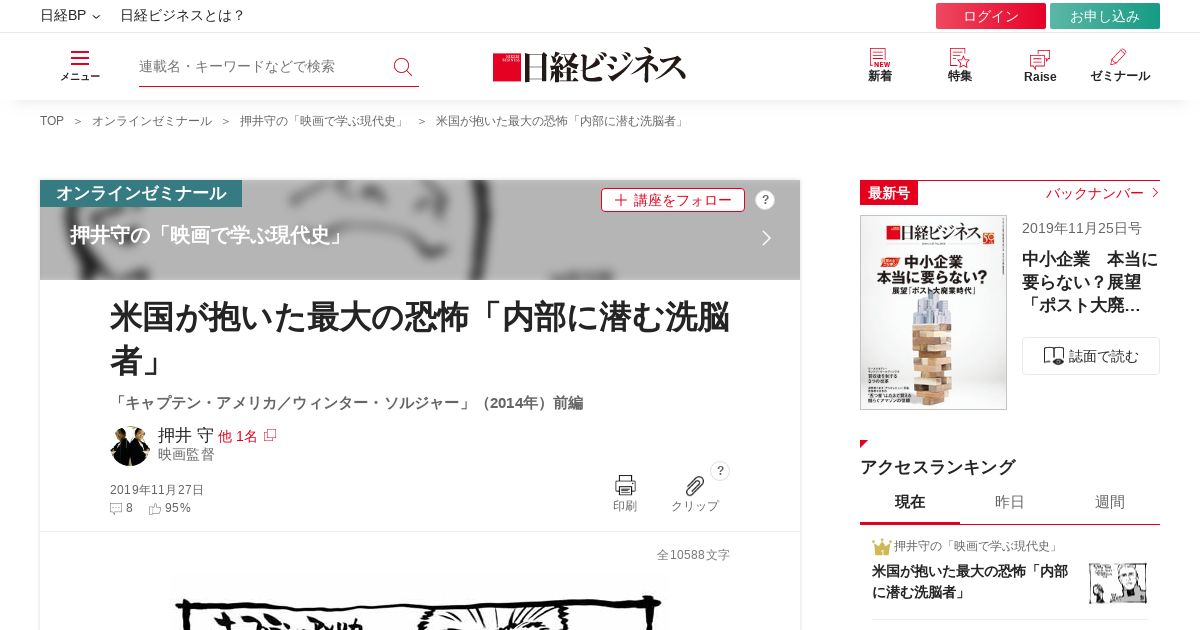Click help icon above clip button

click(x=720, y=471)
